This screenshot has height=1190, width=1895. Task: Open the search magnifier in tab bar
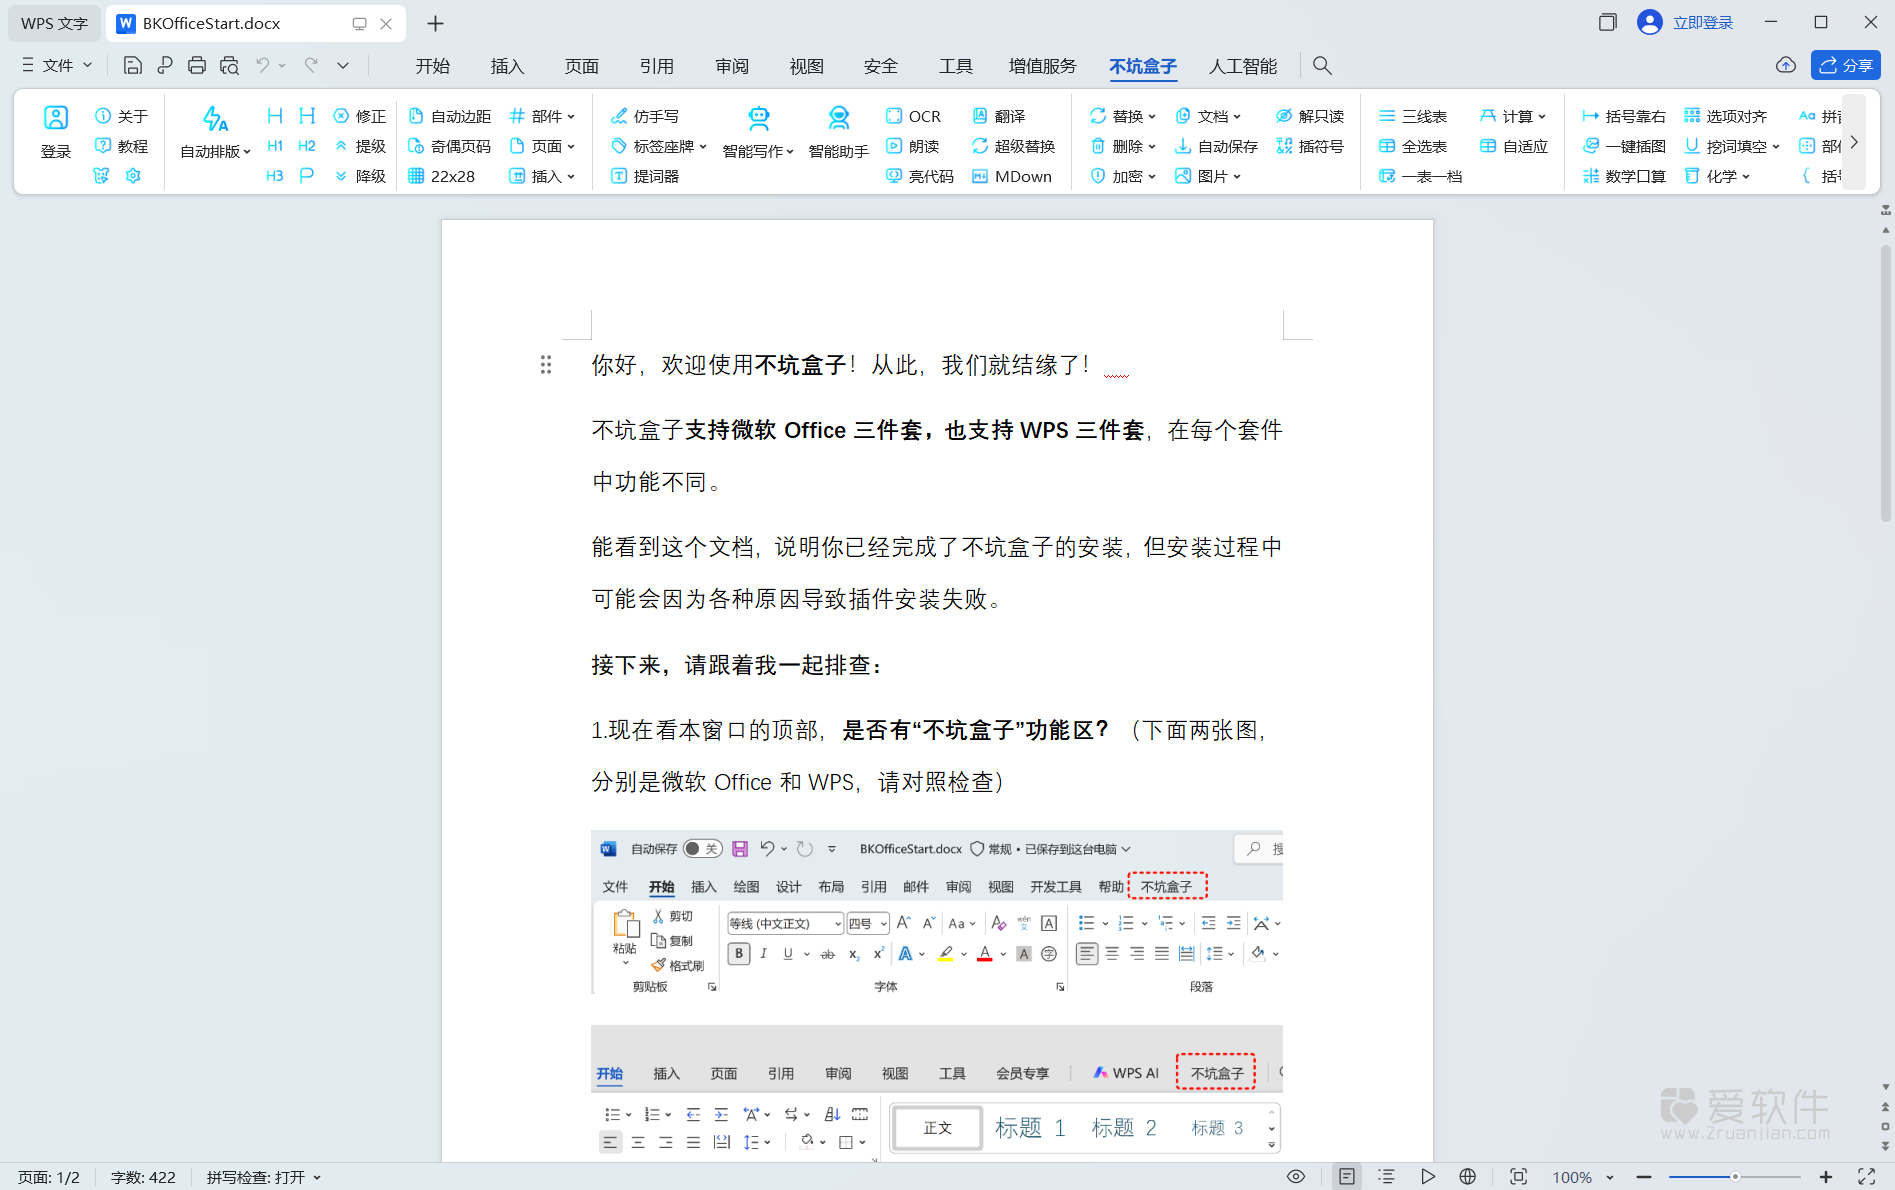1322,65
